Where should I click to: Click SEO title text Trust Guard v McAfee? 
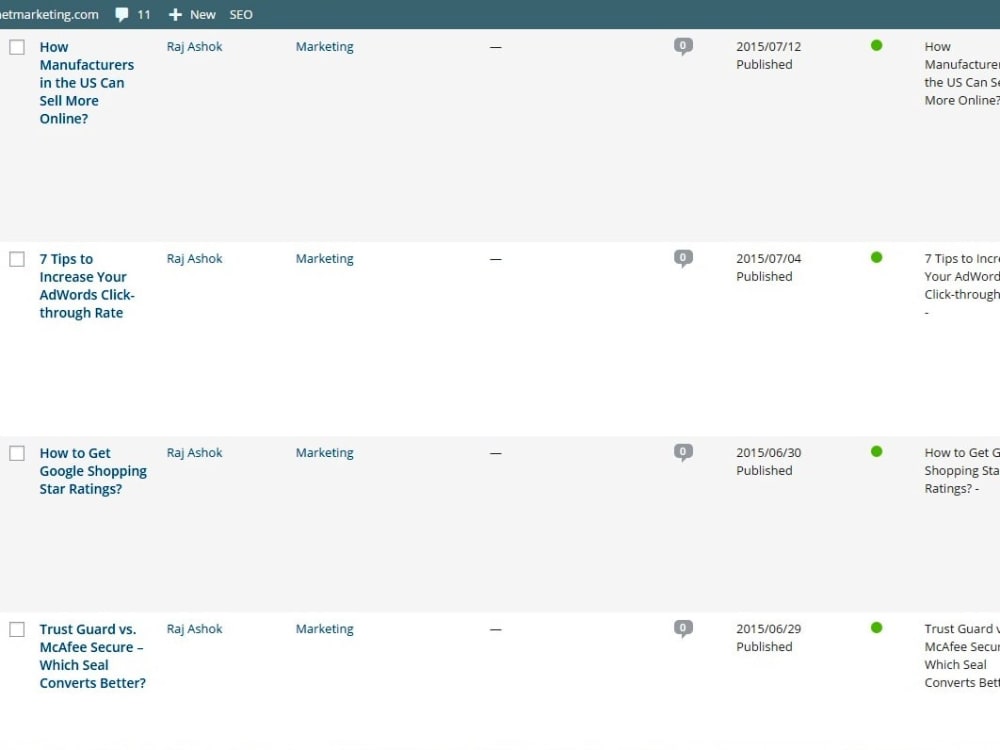click(x=962, y=655)
